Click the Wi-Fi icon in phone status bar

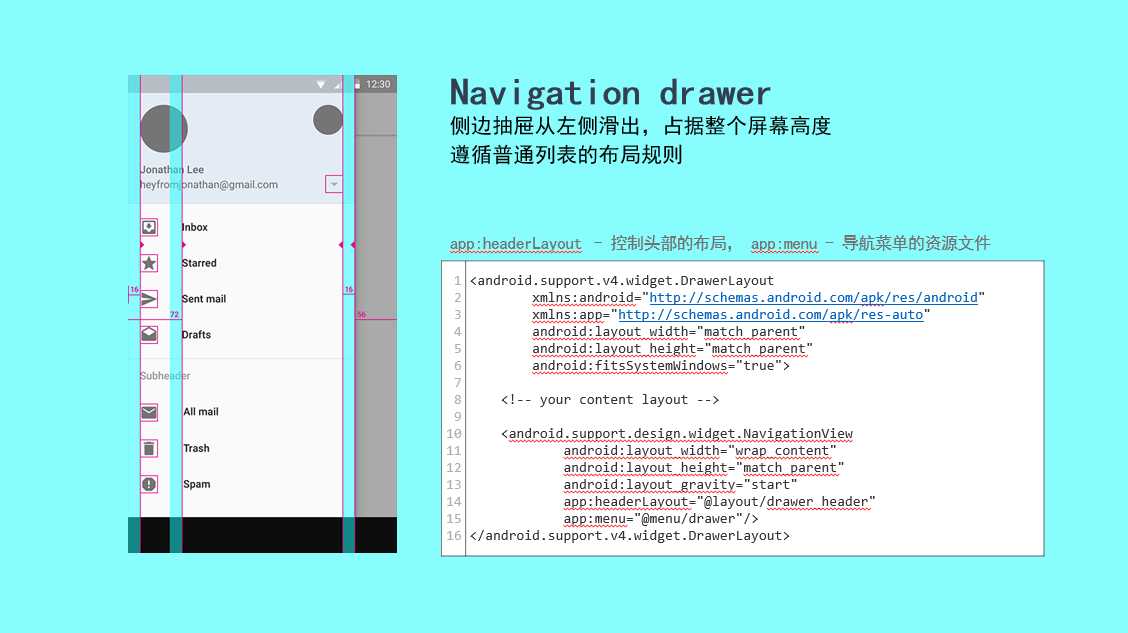point(321,84)
